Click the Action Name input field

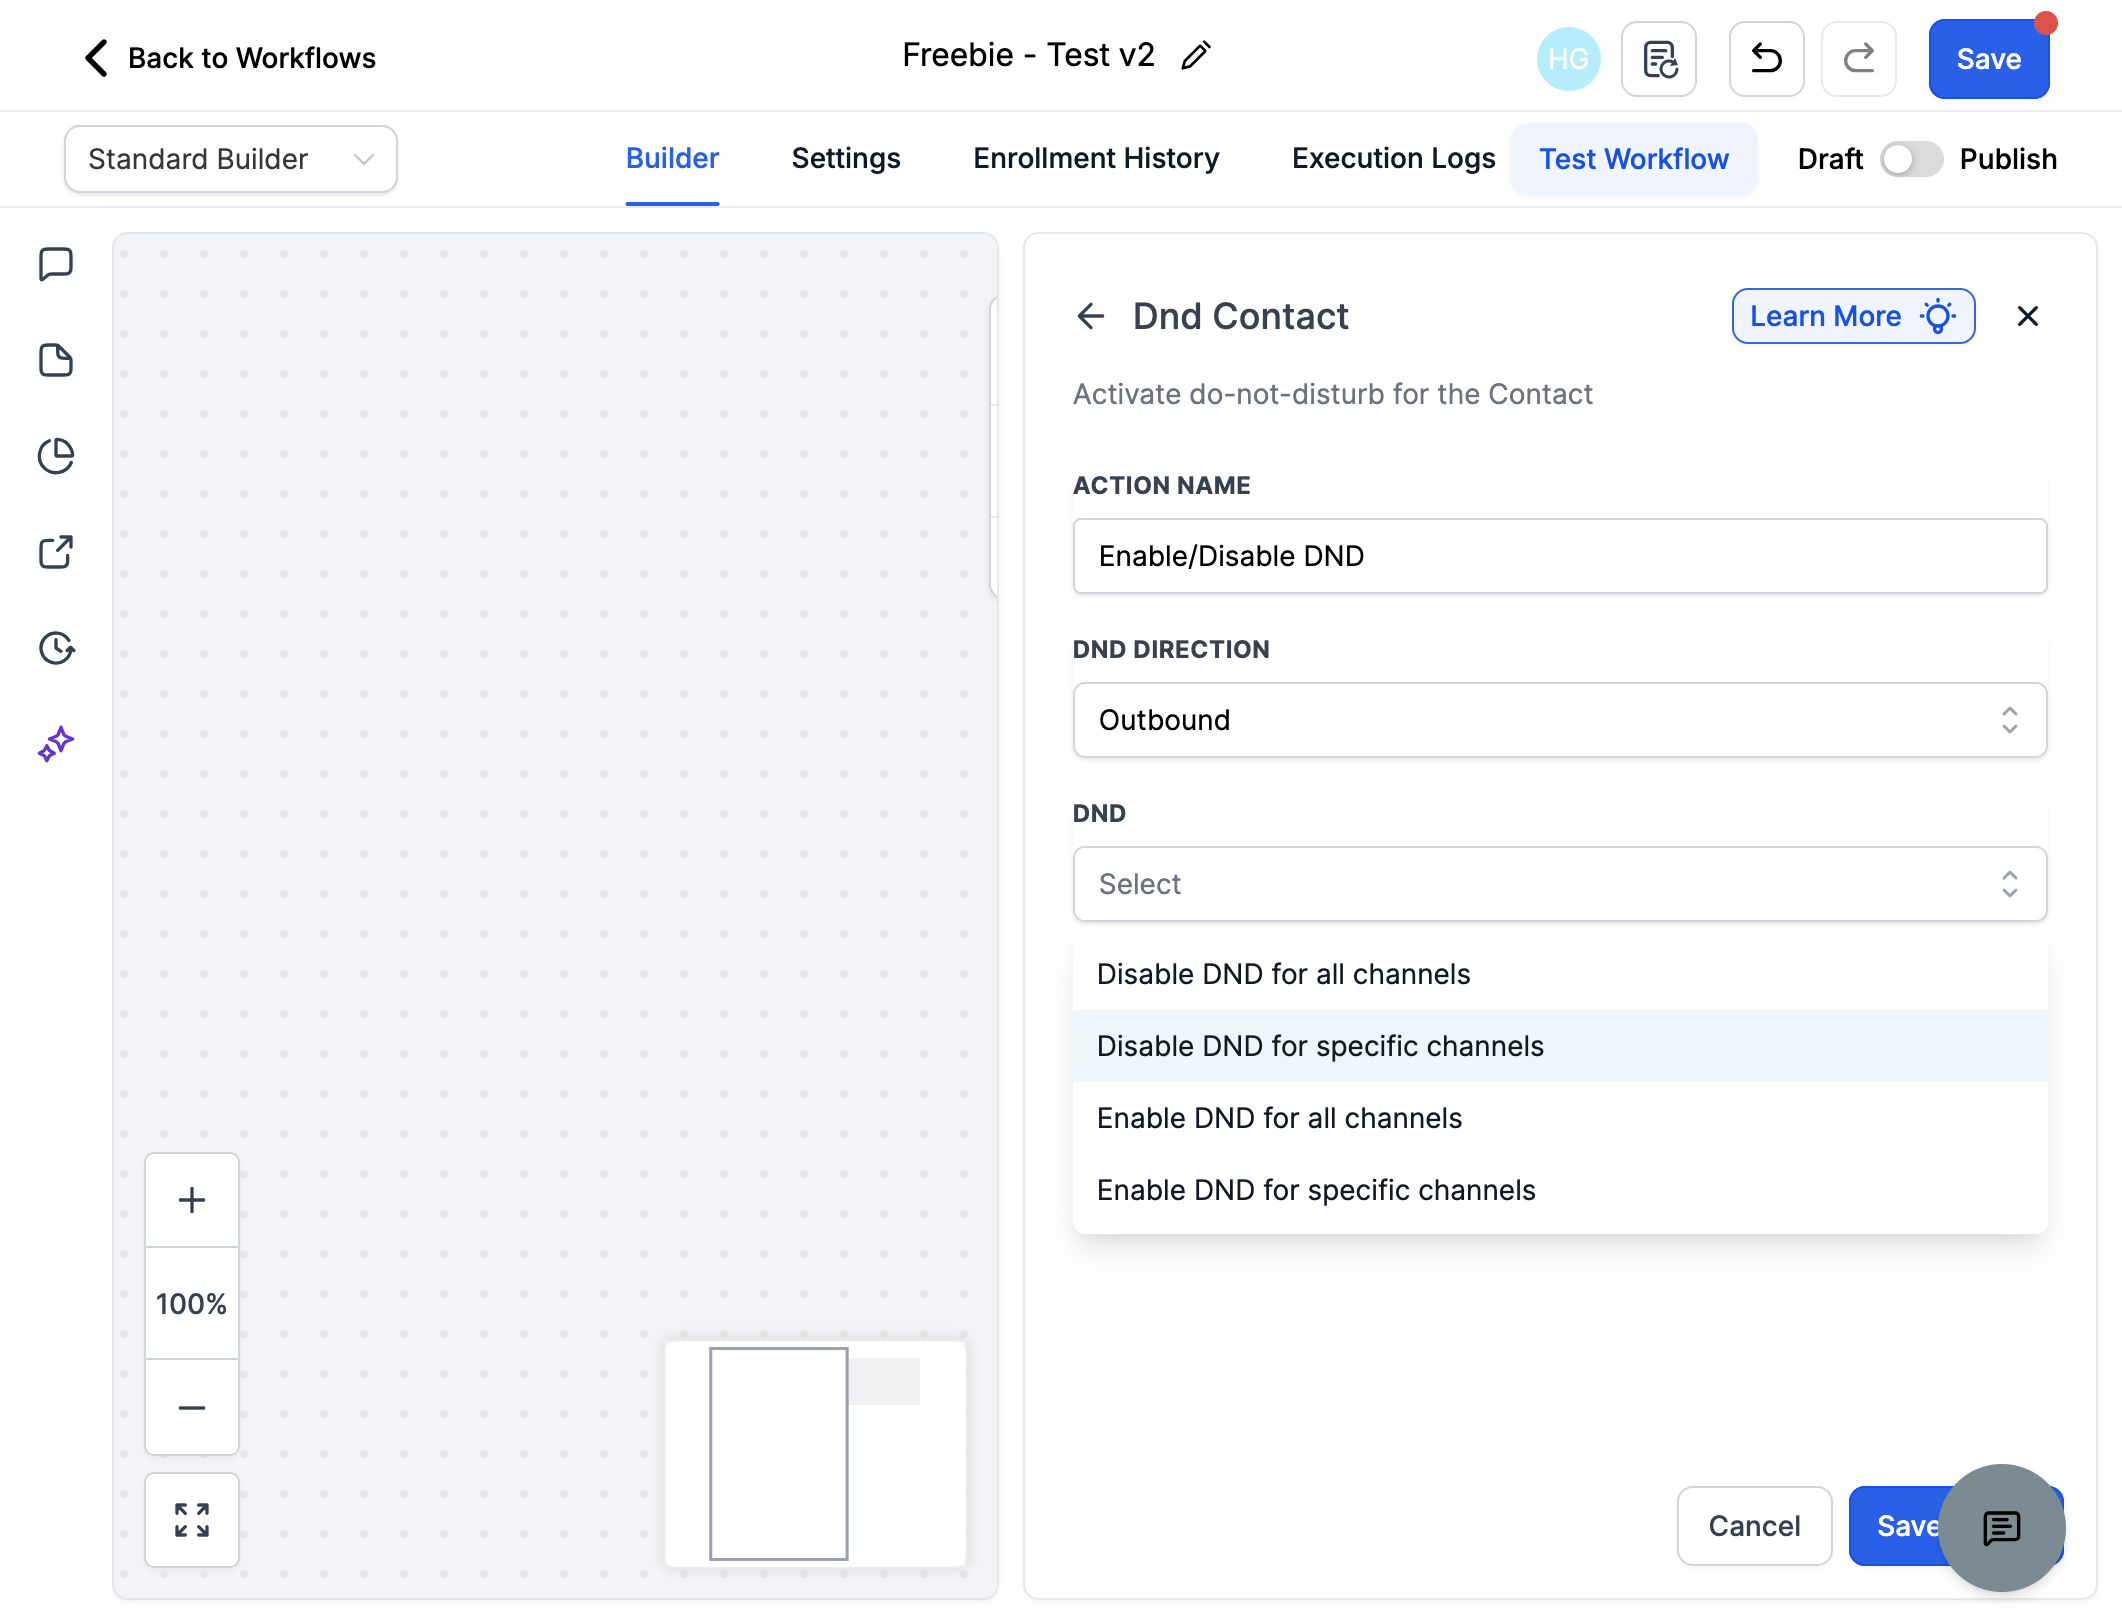(x=1560, y=556)
